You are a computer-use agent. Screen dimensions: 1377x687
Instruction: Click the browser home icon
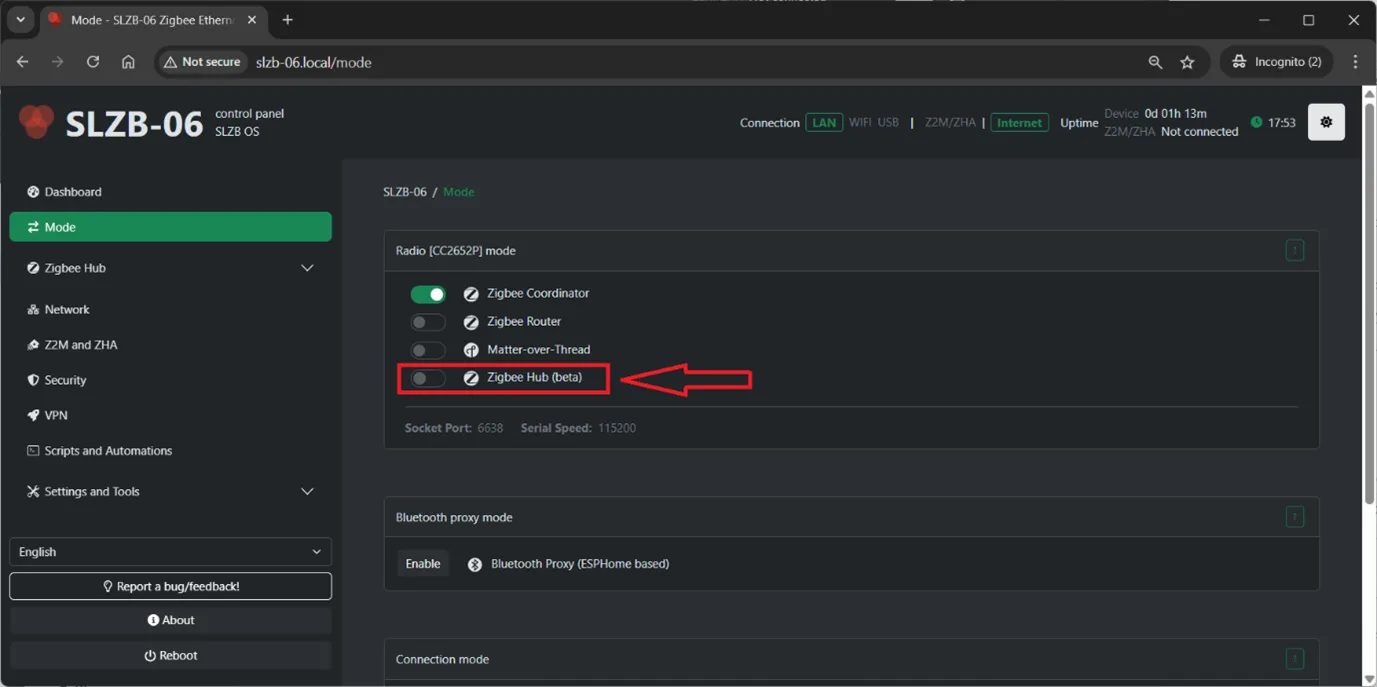128,62
